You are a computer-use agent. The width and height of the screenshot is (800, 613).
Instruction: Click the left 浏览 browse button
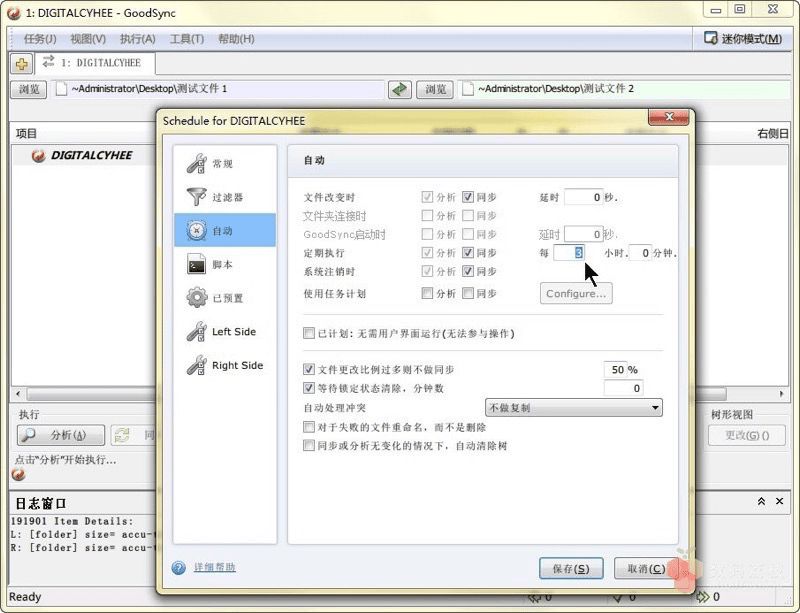[29, 89]
